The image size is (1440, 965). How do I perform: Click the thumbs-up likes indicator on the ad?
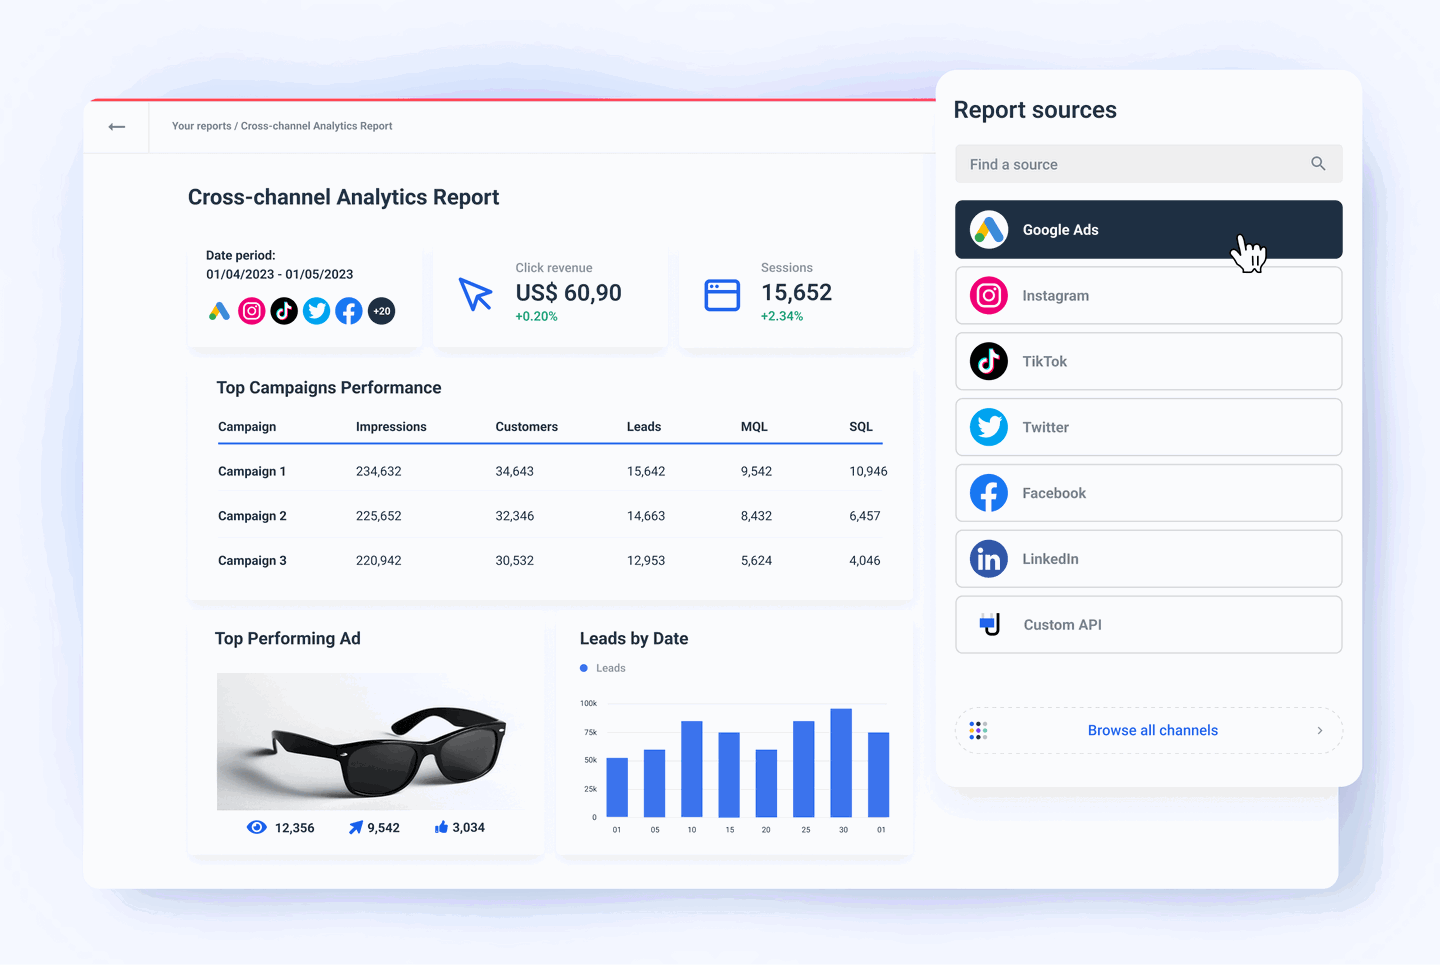click(x=440, y=827)
